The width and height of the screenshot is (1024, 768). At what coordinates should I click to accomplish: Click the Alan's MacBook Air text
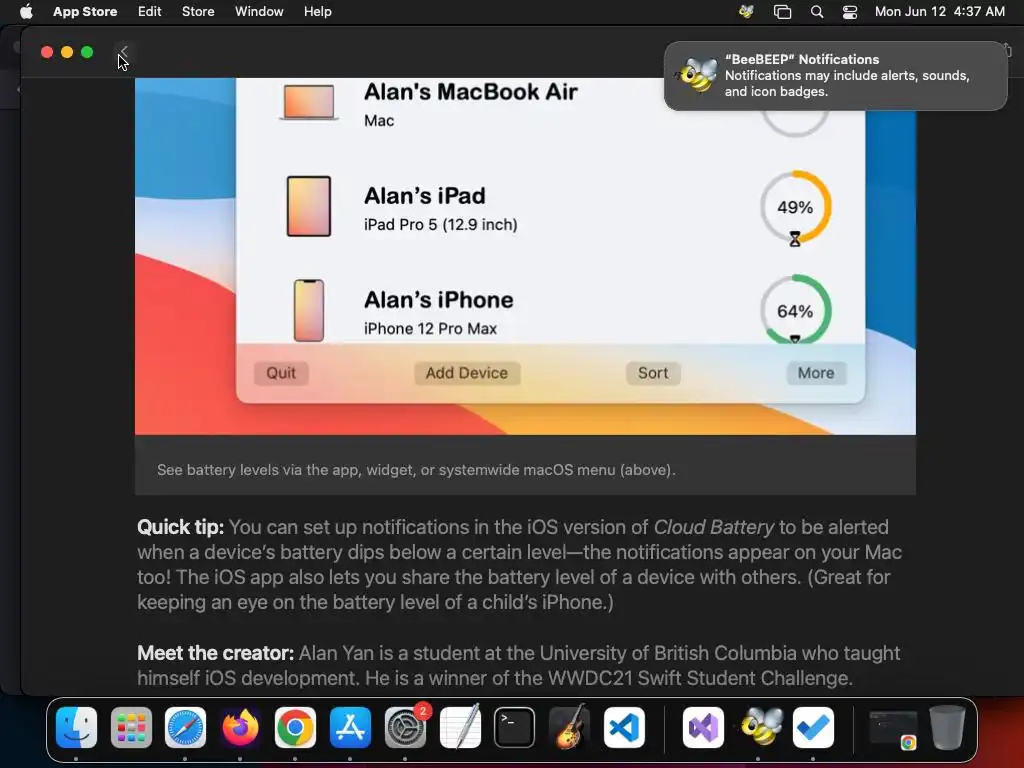(471, 92)
